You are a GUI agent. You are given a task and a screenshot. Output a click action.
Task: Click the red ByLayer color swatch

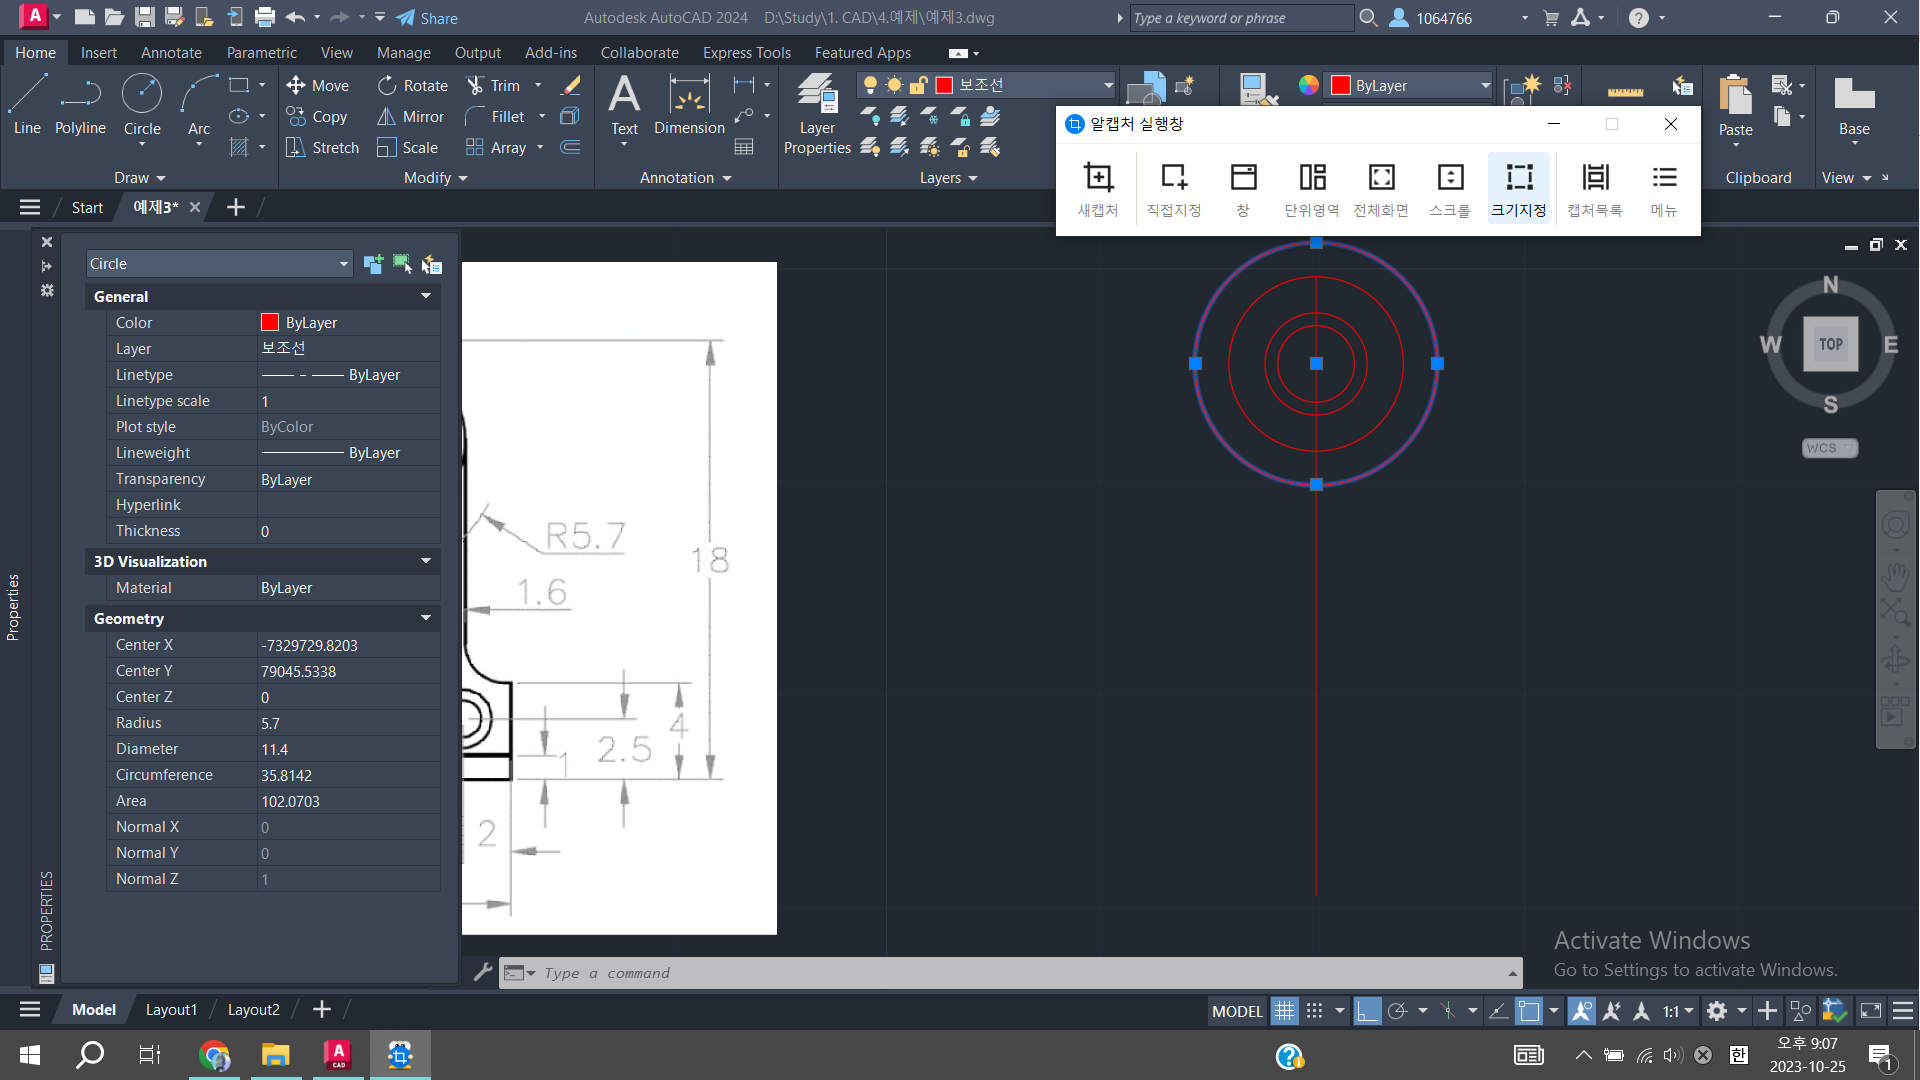coord(1341,86)
